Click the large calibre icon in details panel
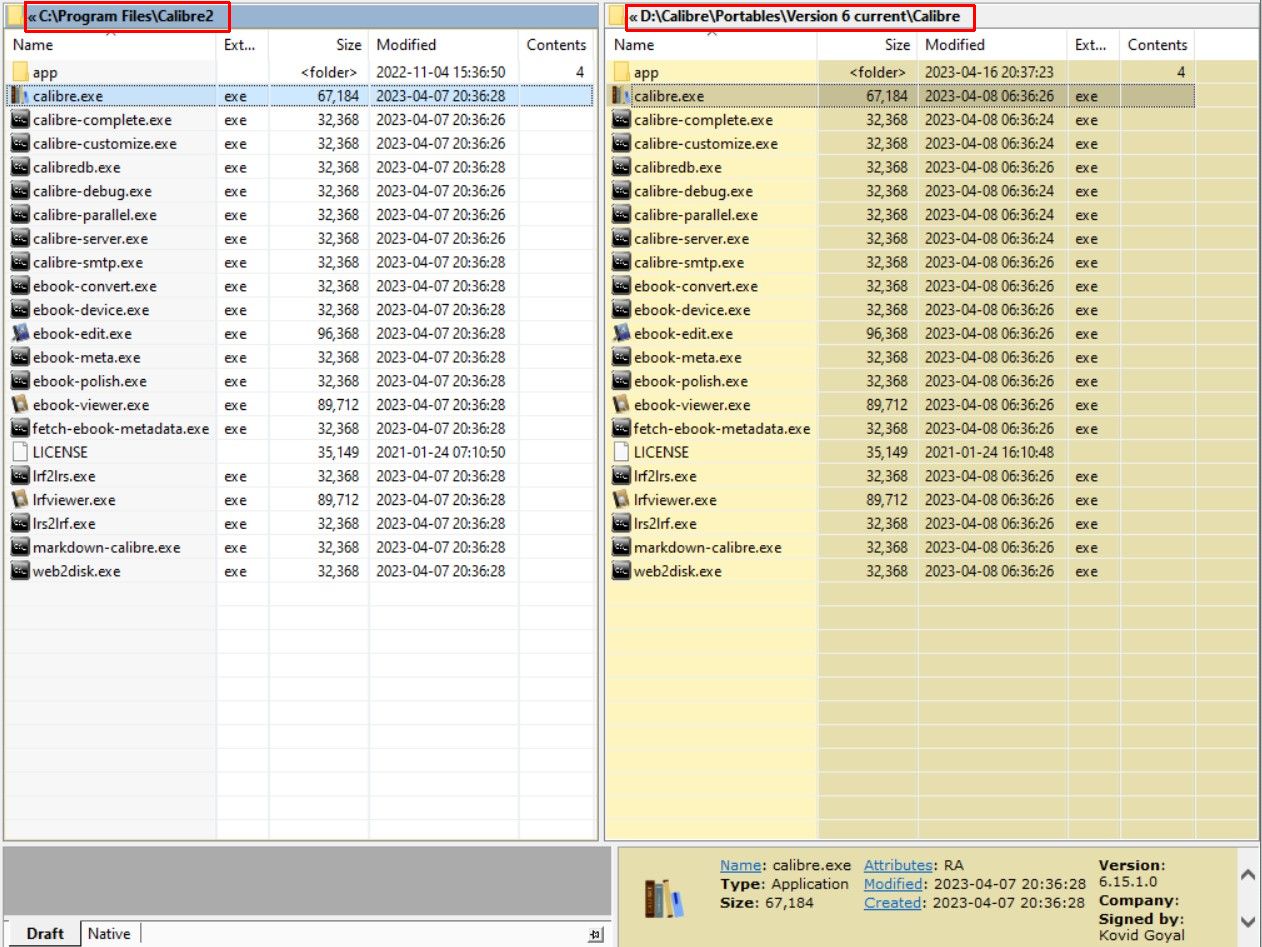Image resolution: width=1262 pixels, height=947 pixels. (665, 898)
